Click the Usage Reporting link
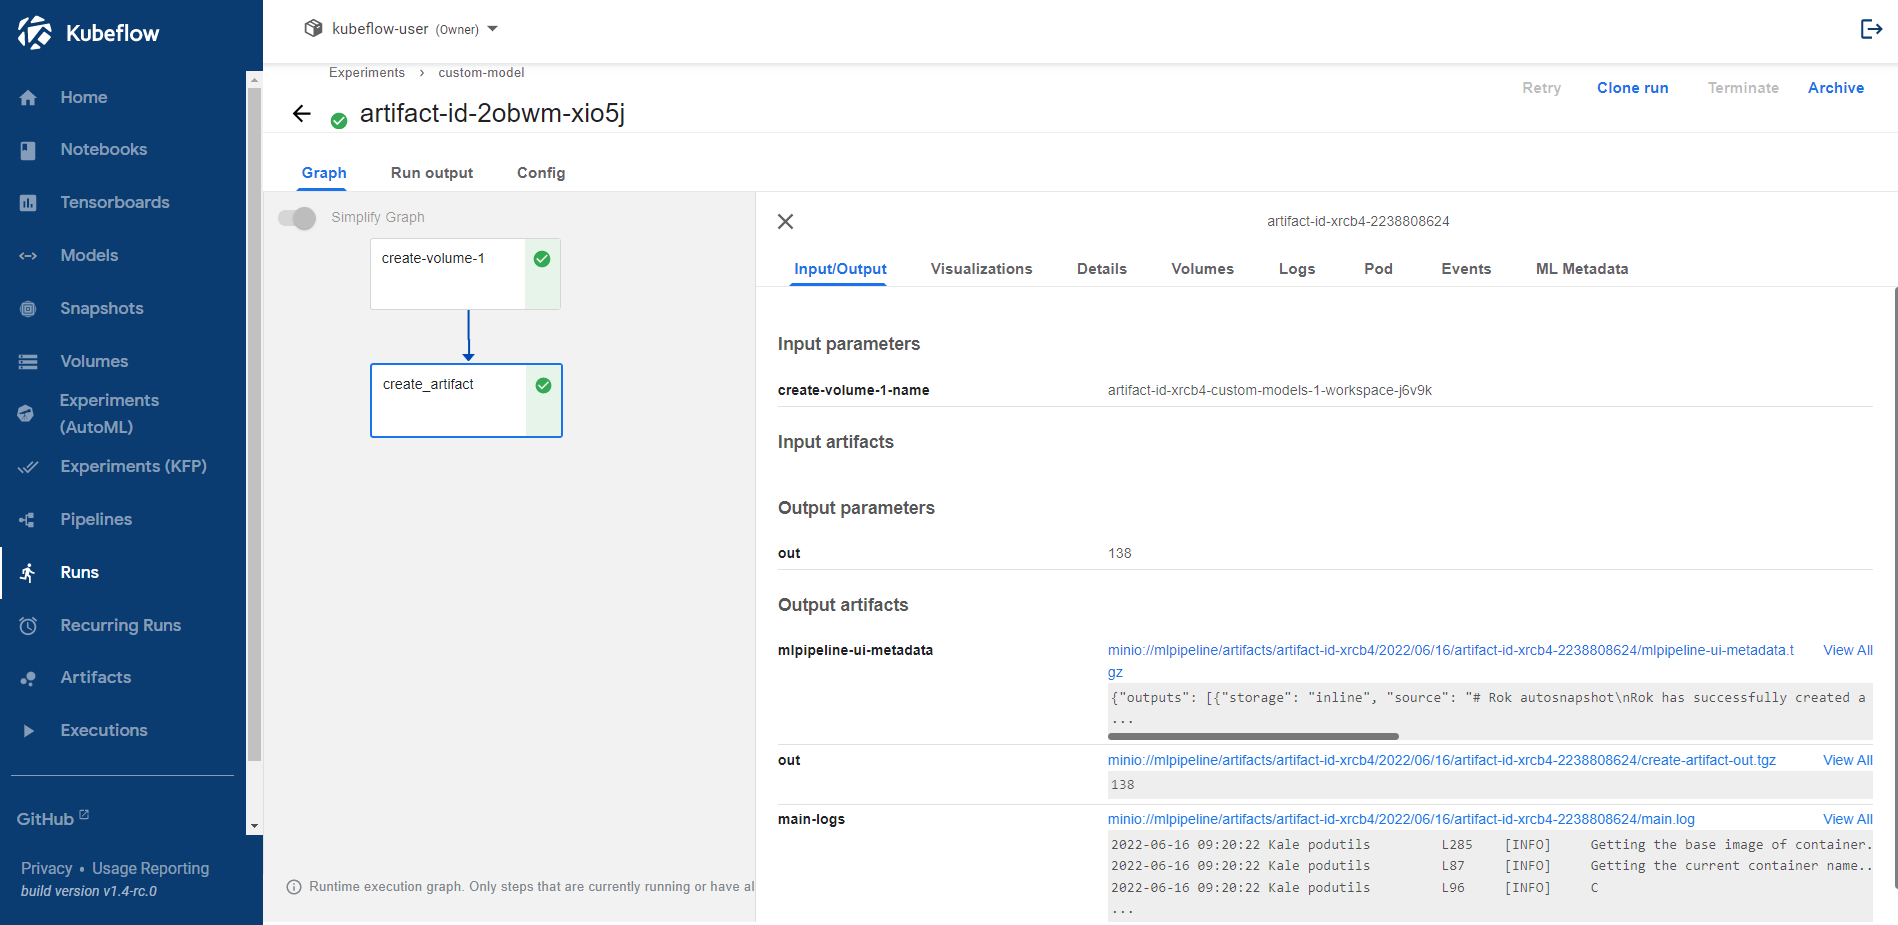This screenshot has width=1898, height=925. [x=150, y=868]
